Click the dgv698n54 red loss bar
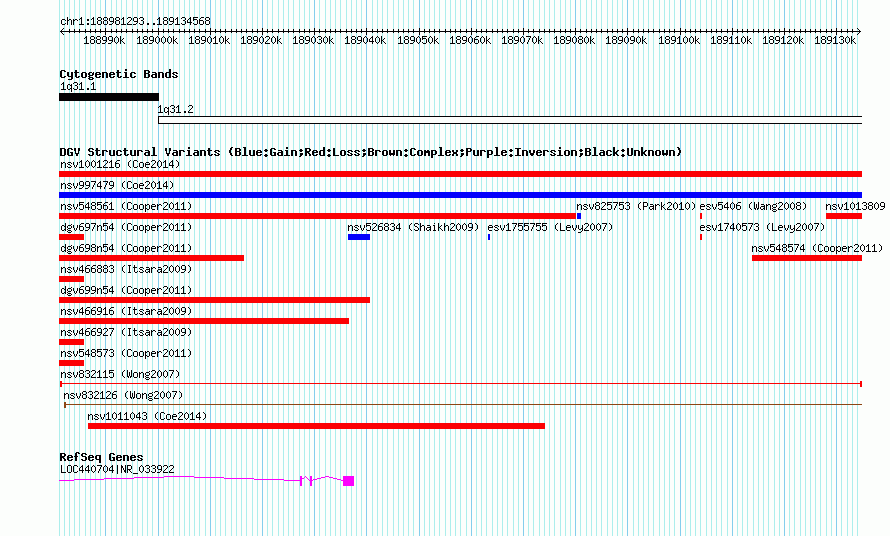The width and height of the screenshot is (890, 536). click(x=152, y=258)
